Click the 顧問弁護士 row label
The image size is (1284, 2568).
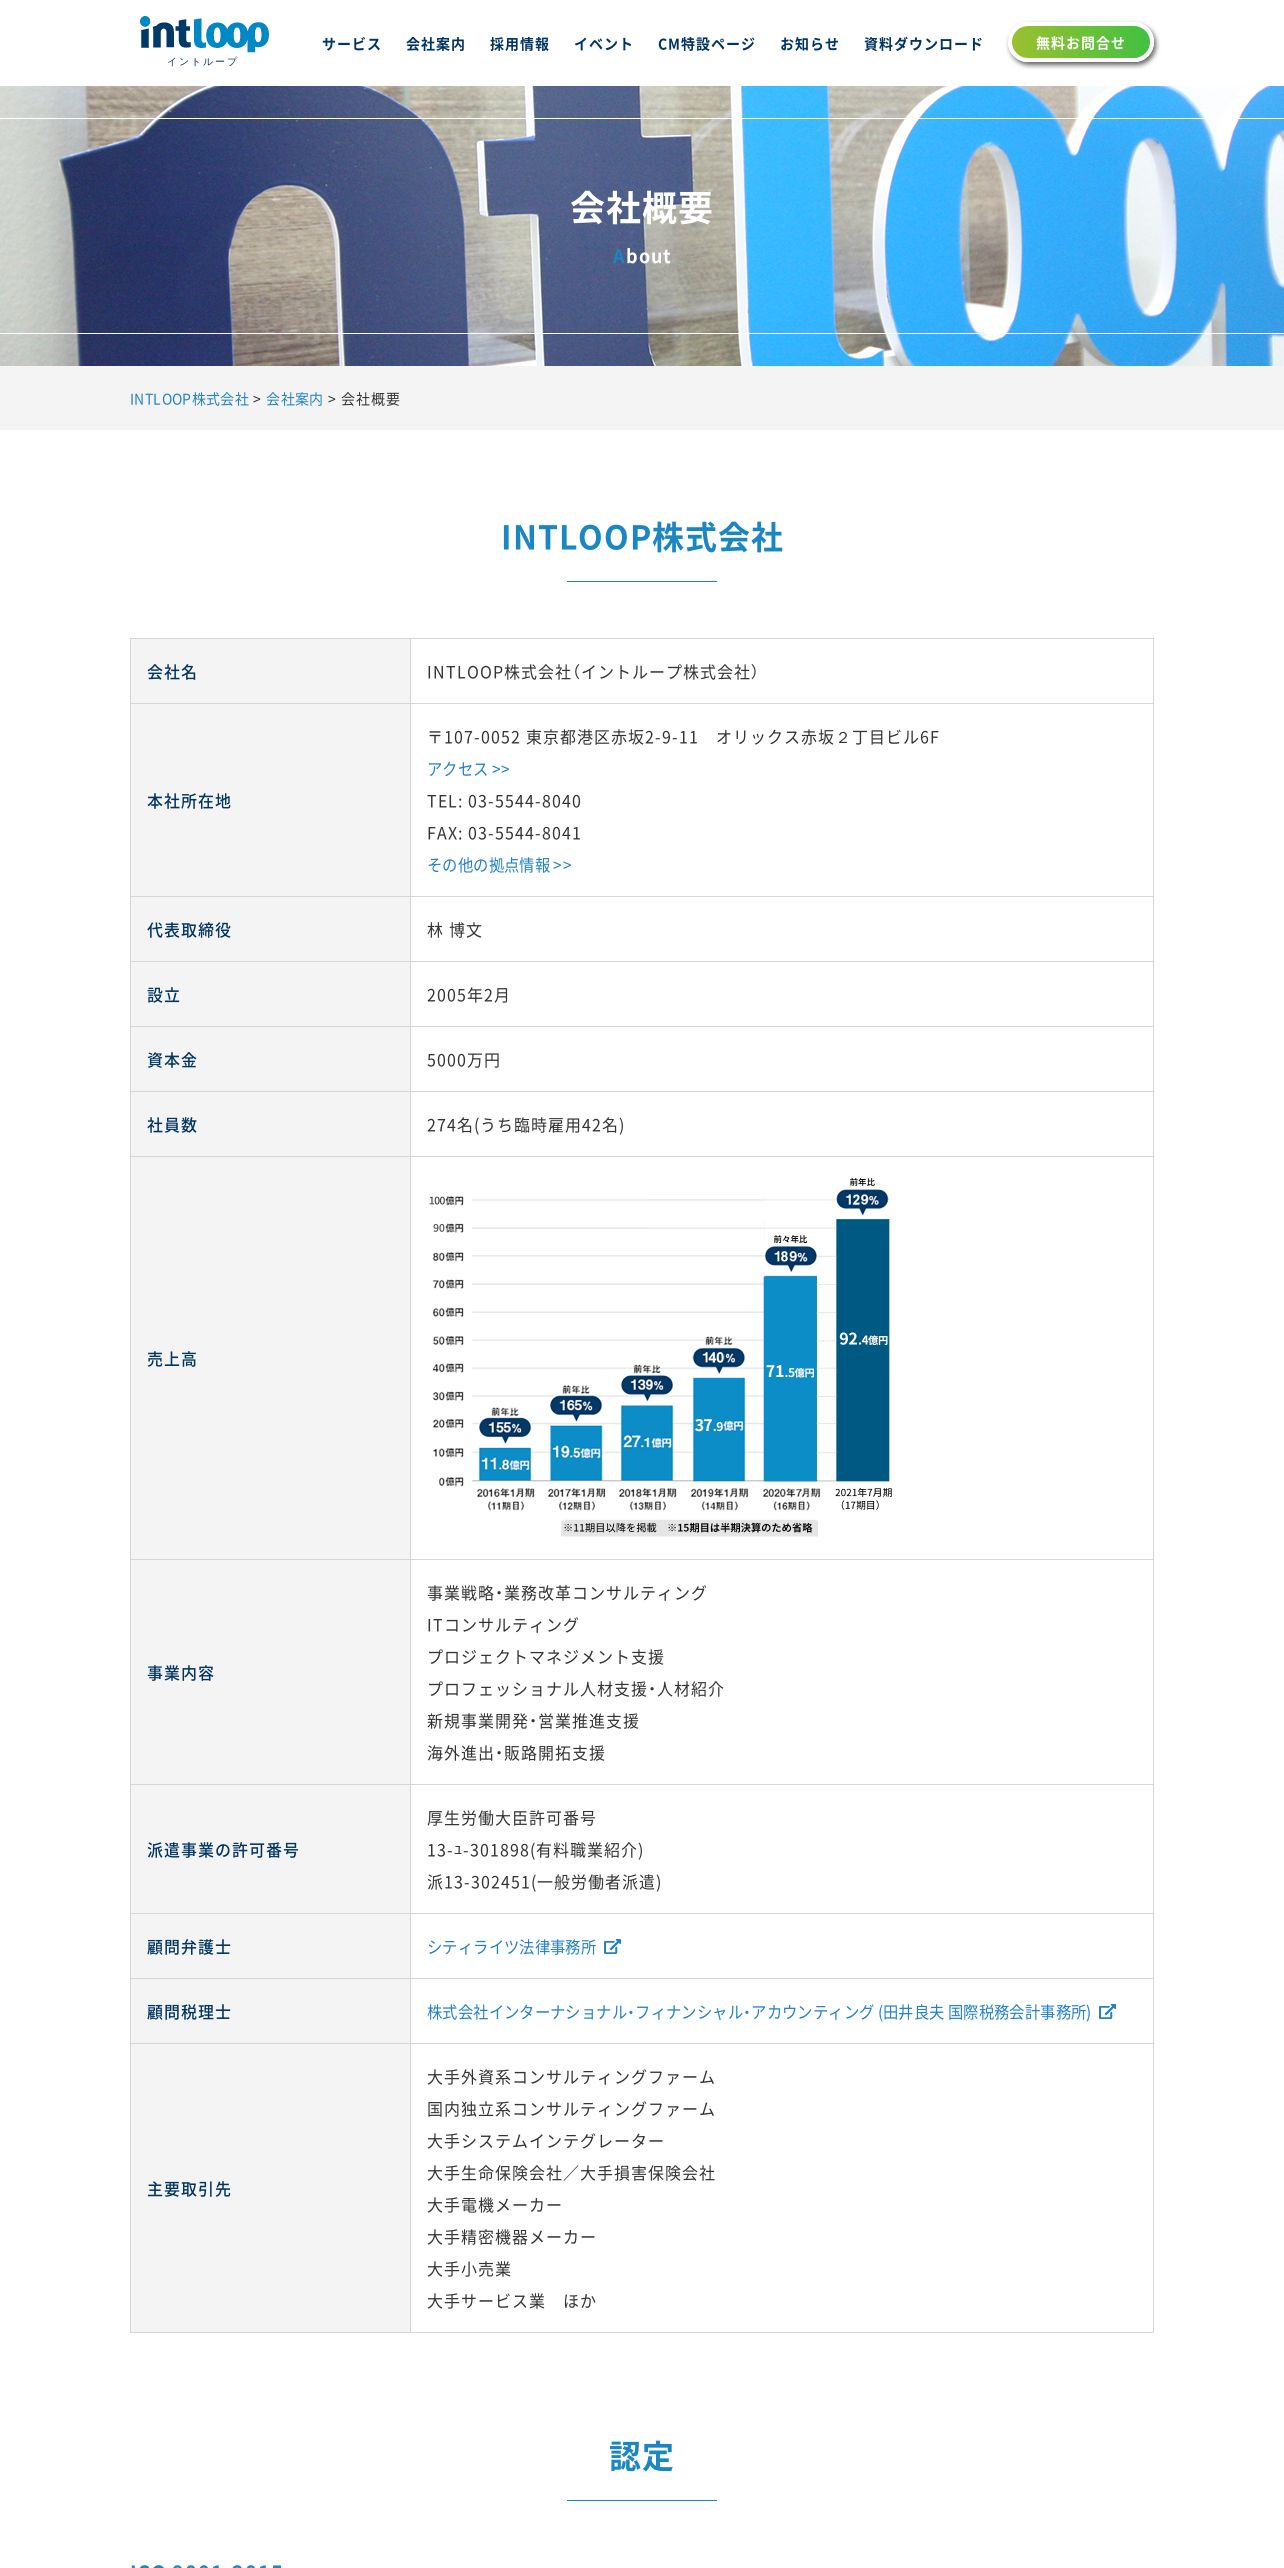tap(189, 1947)
